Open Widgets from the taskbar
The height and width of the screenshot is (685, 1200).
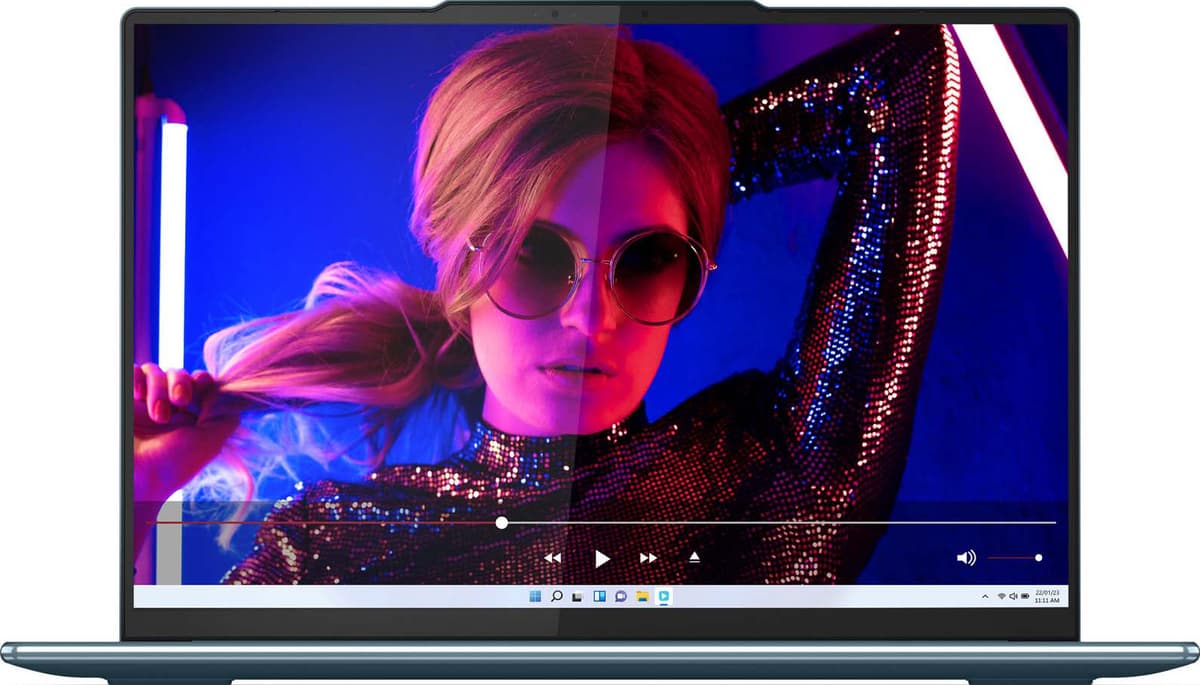click(599, 596)
